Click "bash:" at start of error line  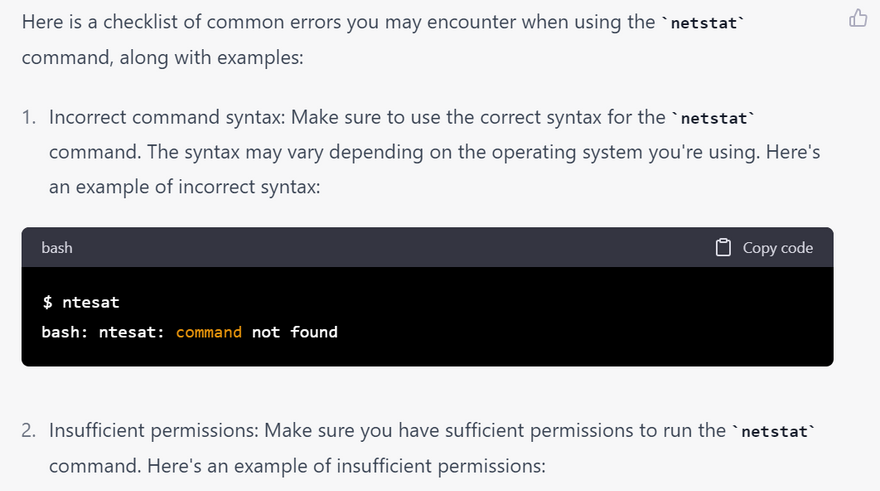(65, 332)
